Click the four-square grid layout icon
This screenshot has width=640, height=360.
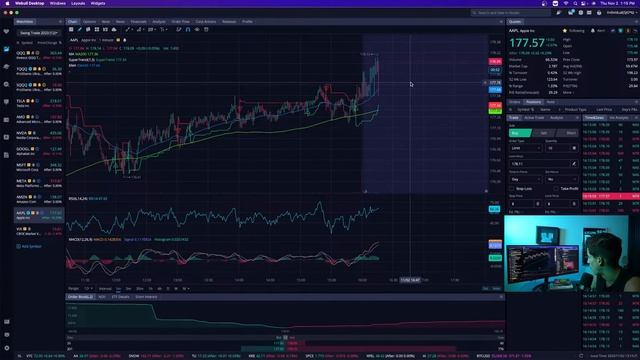coord(97,29)
